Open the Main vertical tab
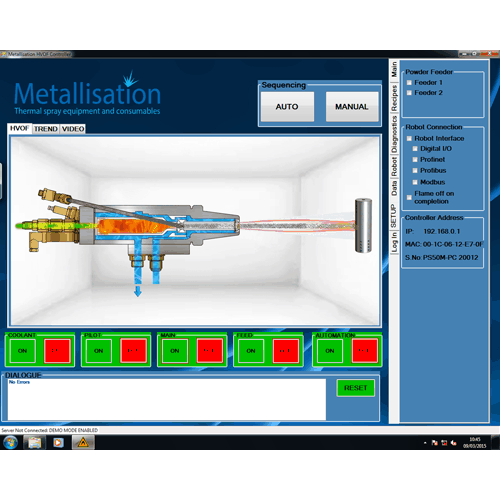 pyautogui.click(x=394, y=69)
